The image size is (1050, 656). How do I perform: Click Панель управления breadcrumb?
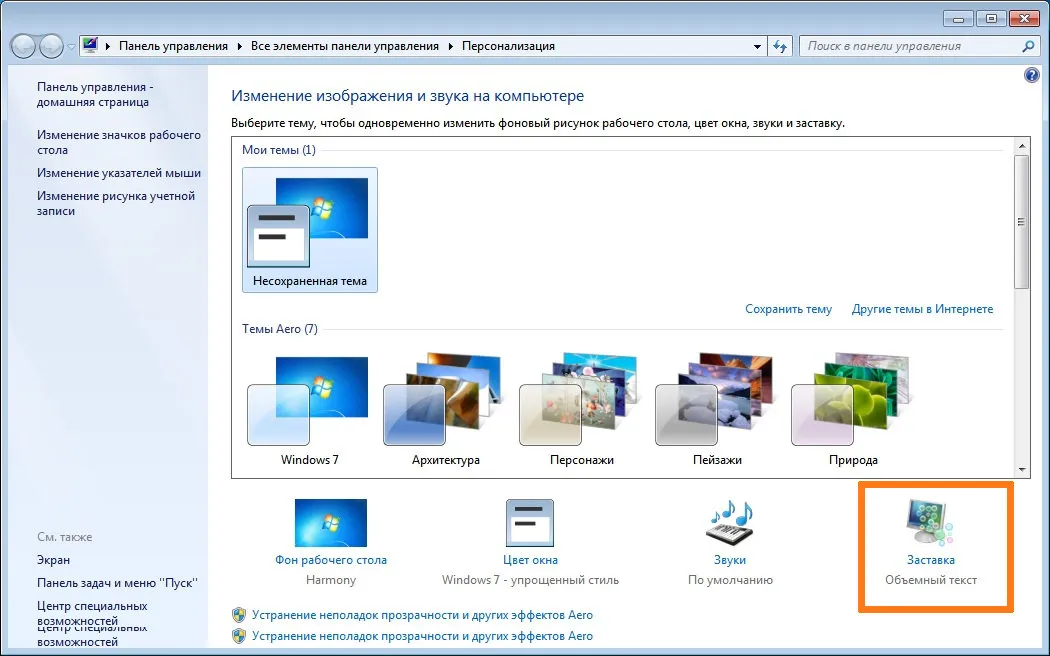173,46
